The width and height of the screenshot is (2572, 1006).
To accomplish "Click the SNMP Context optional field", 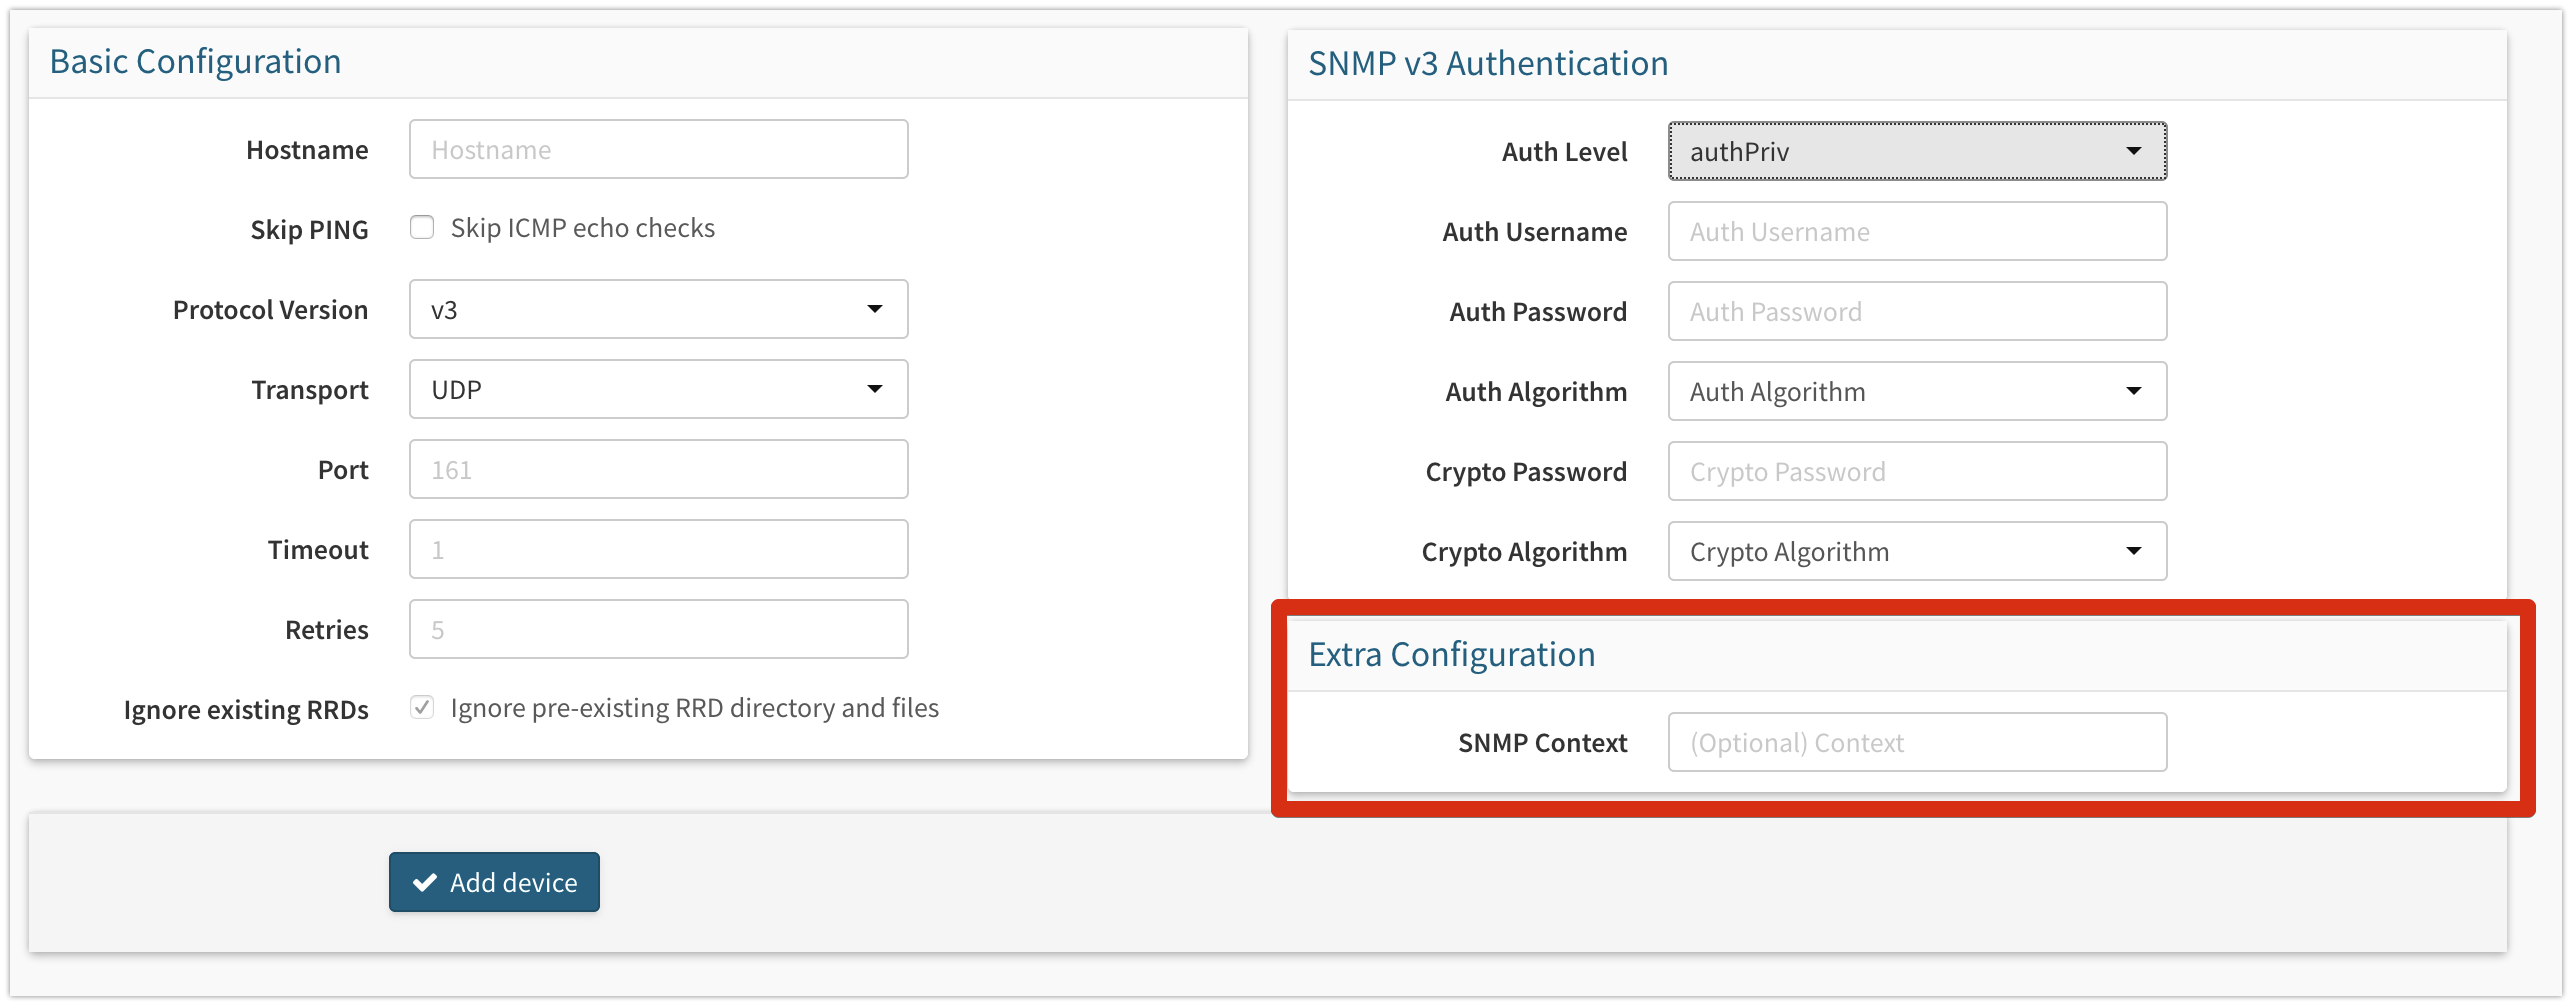I will click(1917, 742).
